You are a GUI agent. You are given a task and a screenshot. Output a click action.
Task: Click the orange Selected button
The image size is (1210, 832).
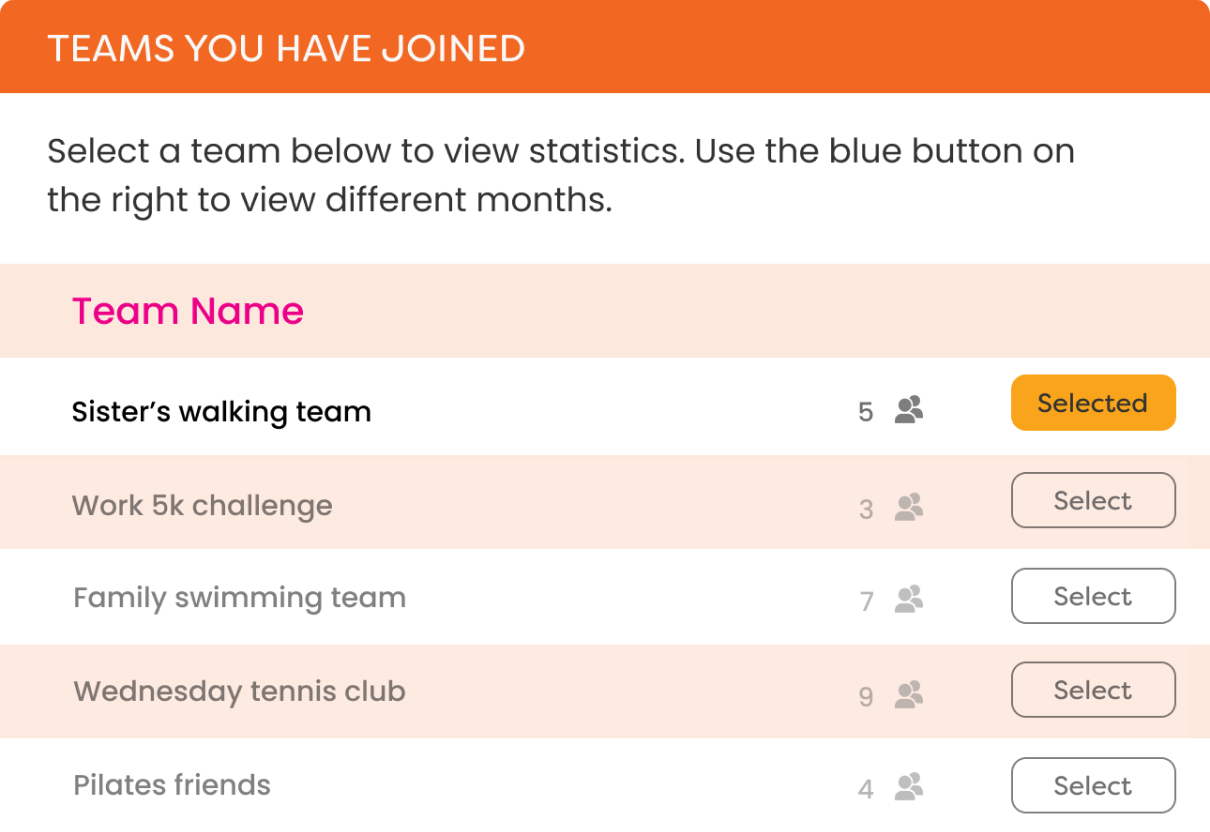1093,403
